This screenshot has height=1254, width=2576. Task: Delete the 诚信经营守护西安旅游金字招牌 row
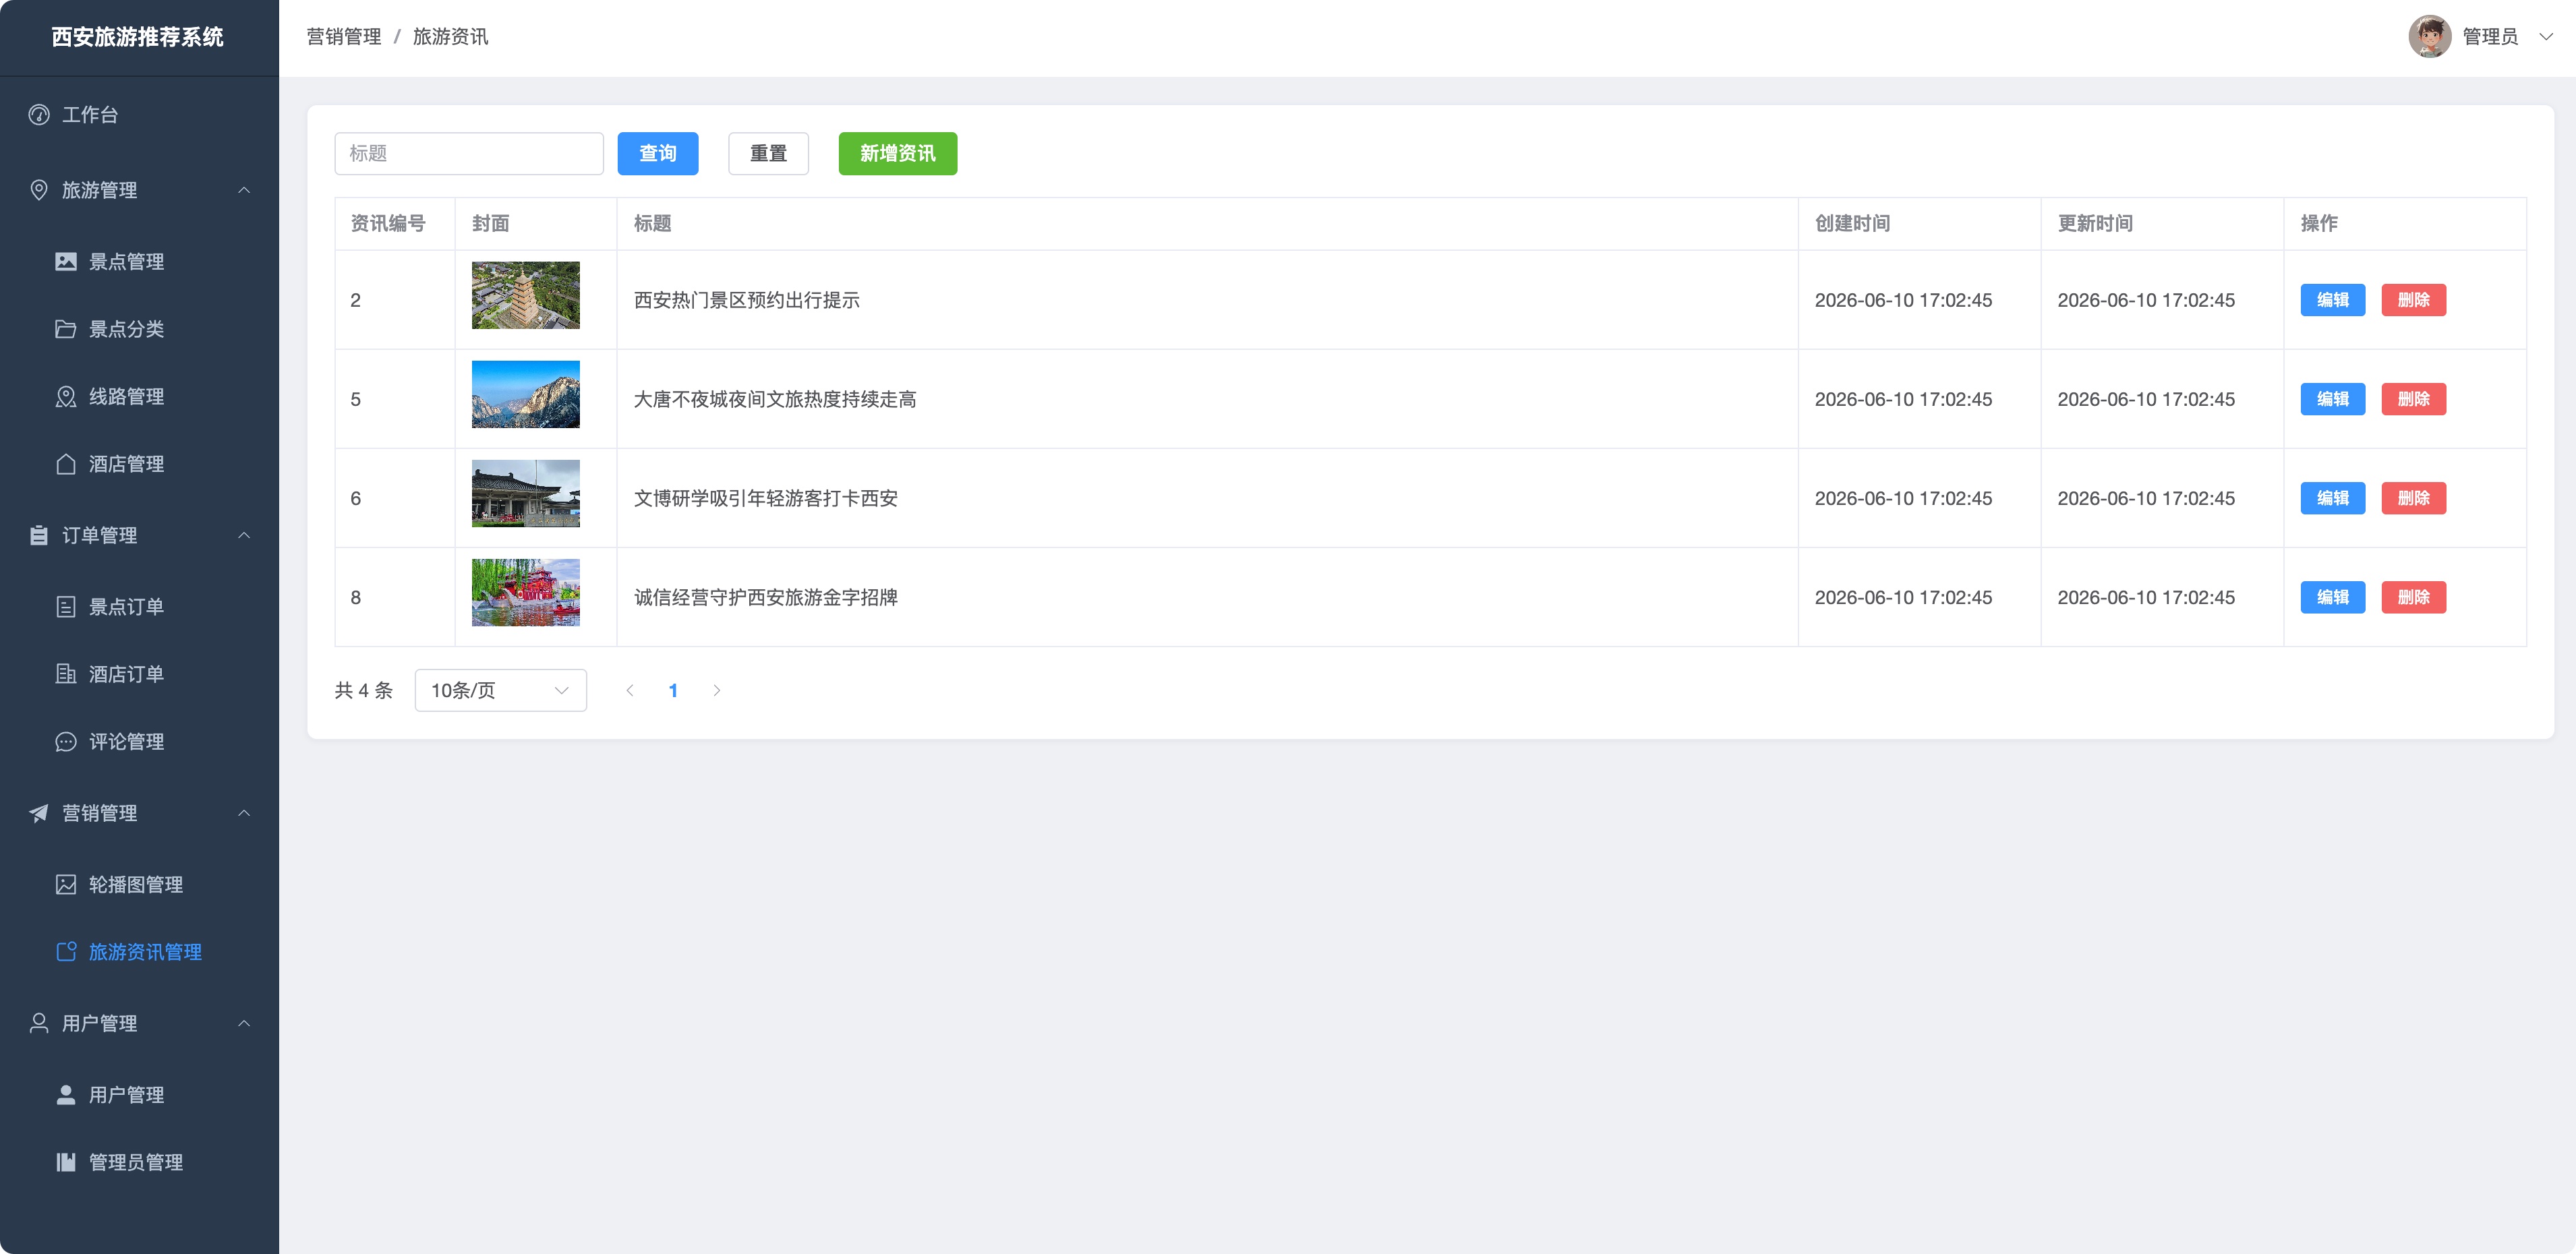pyautogui.click(x=2413, y=597)
